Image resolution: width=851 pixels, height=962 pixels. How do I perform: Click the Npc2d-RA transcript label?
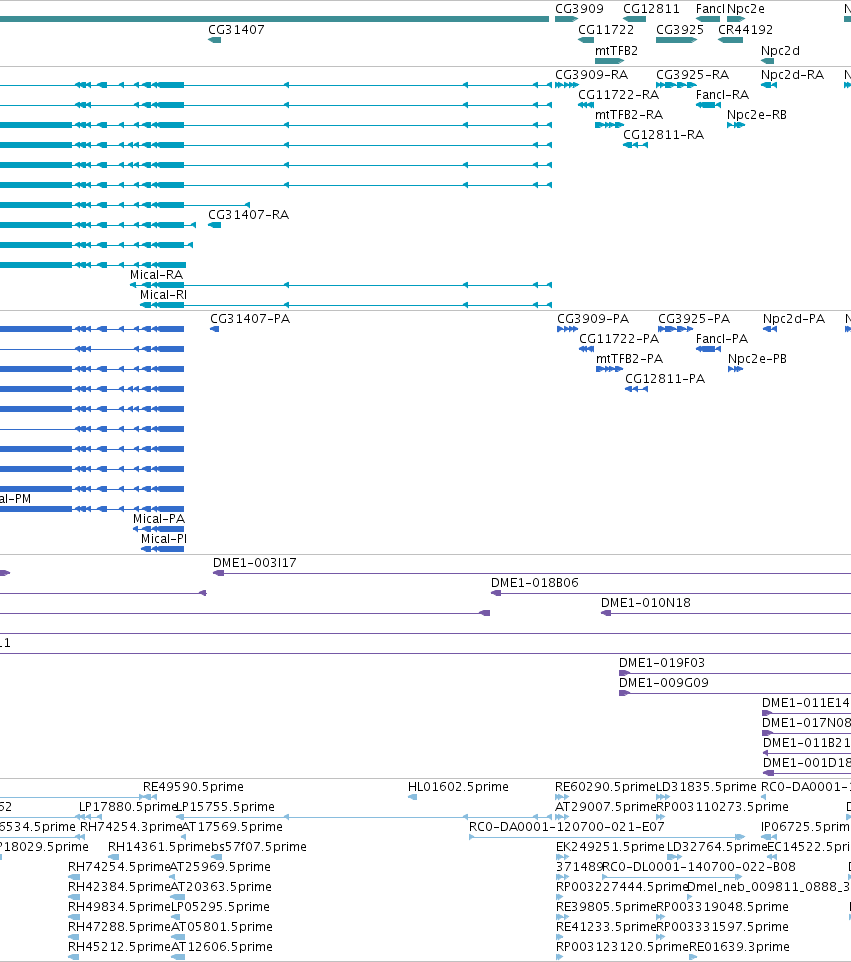pyautogui.click(x=793, y=74)
